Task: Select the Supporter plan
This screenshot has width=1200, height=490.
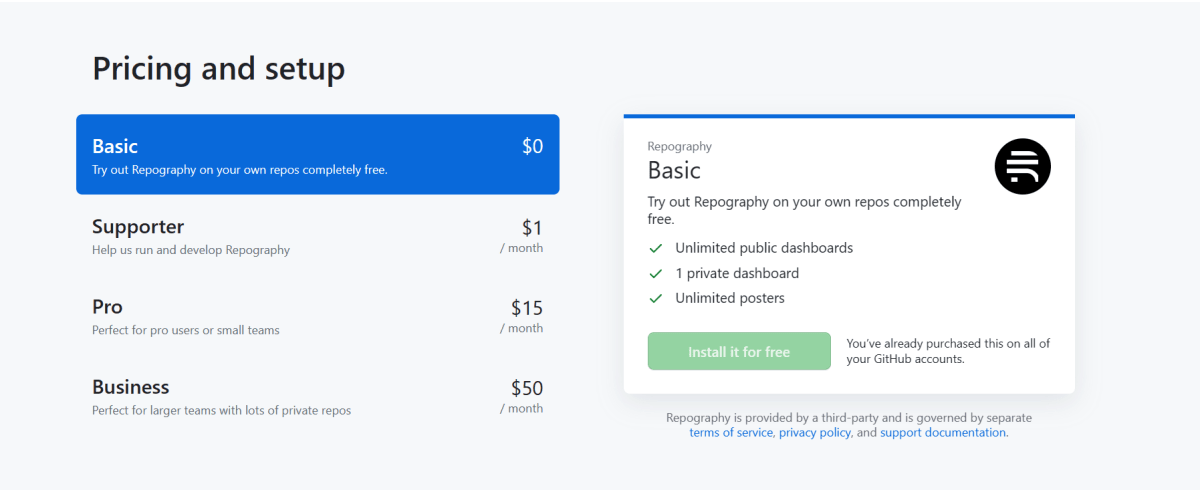Action: click(x=318, y=236)
